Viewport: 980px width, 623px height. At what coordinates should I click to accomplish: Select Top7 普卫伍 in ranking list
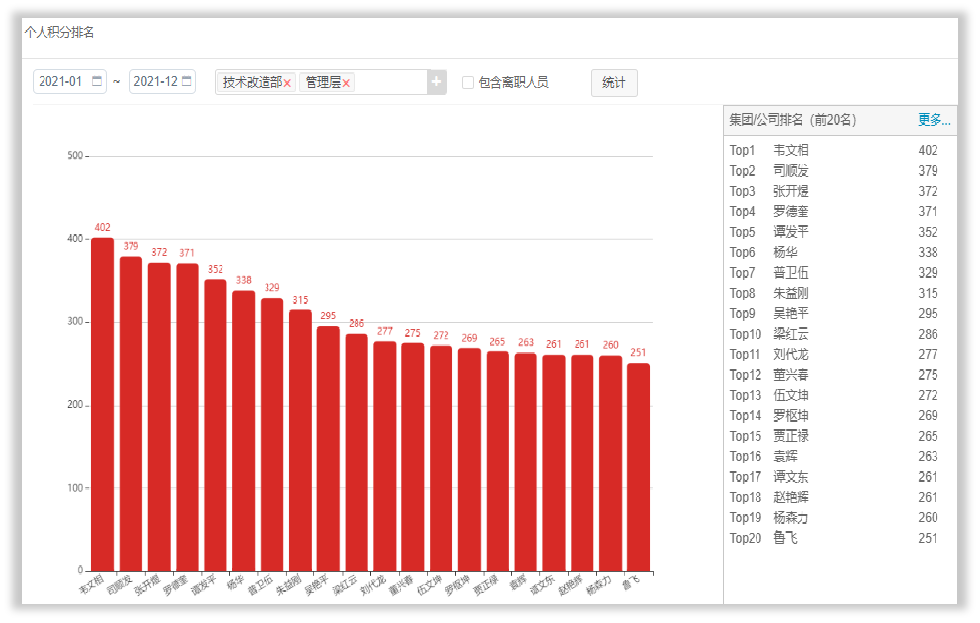tap(834, 273)
